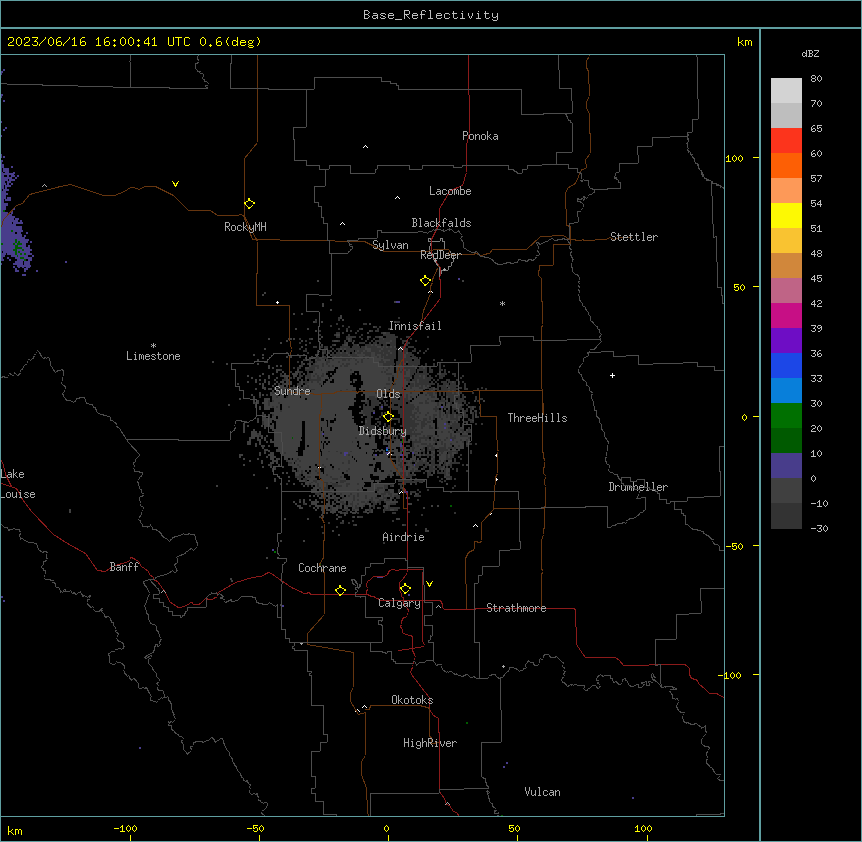Click the Stettler label
The height and width of the screenshot is (842, 862).
[634, 237]
